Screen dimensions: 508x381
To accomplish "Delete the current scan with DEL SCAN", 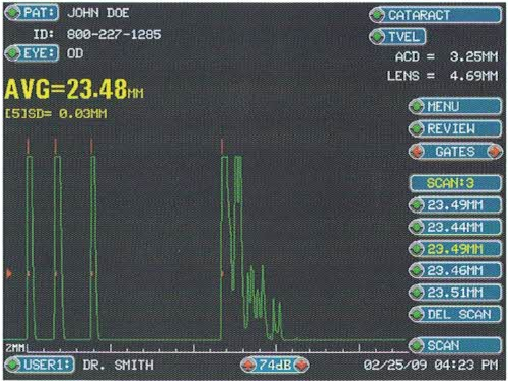I will coord(455,314).
